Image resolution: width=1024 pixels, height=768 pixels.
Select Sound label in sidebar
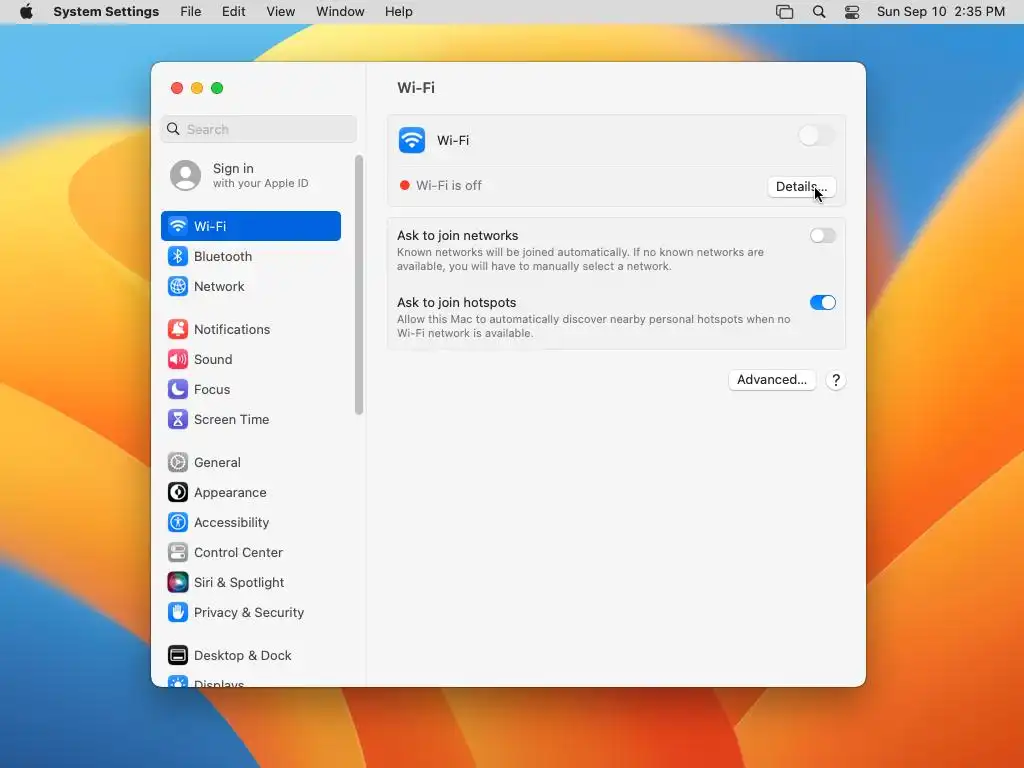213,359
